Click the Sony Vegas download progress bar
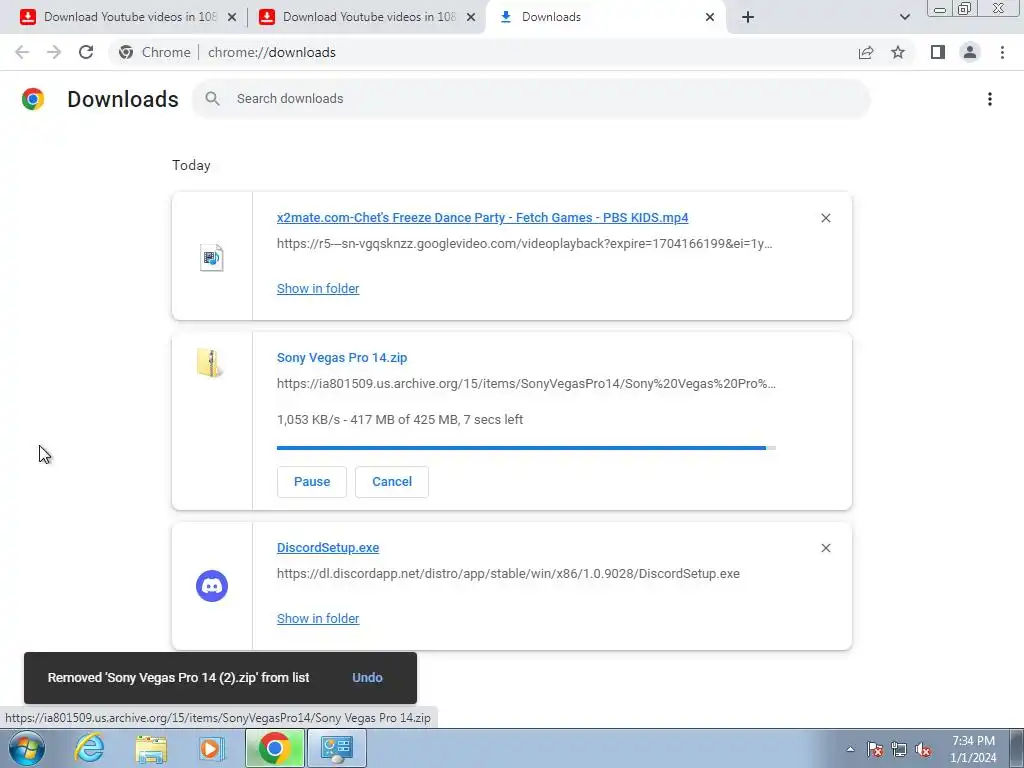 (x=526, y=448)
